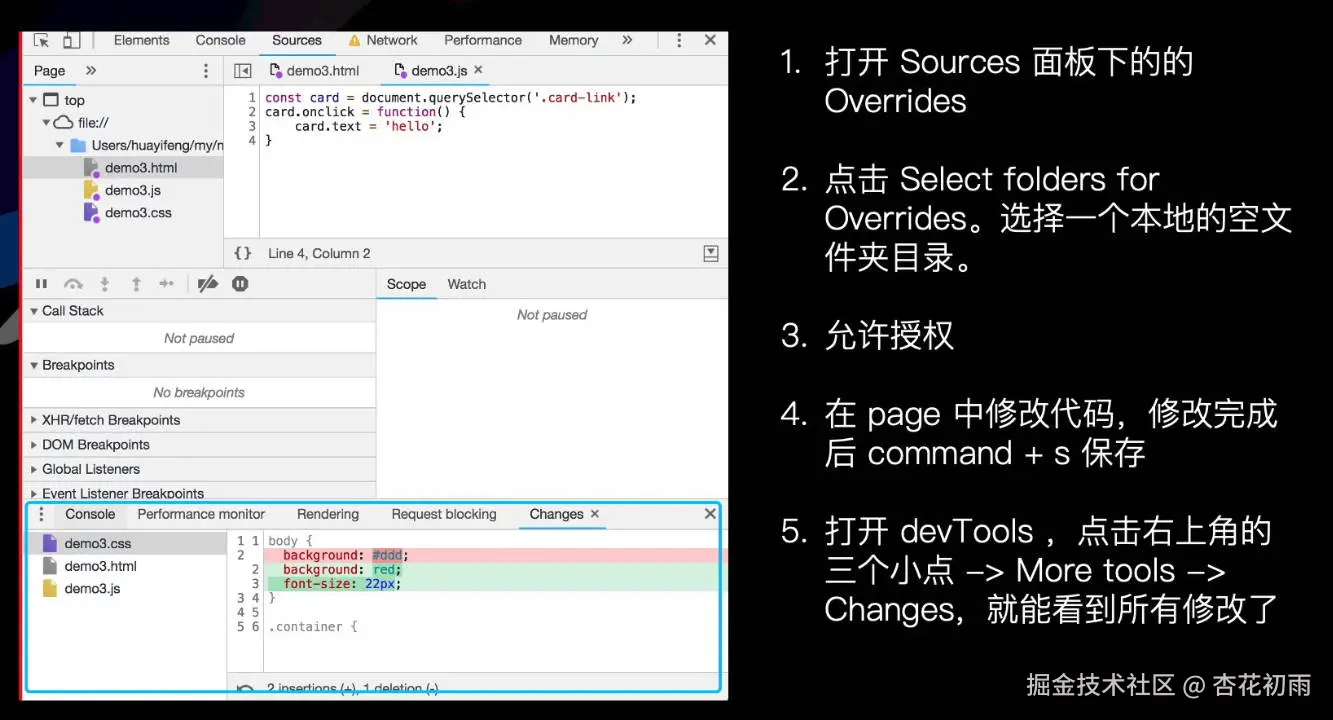Viewport: 1333px width, 720px height.
Task: Switch to the Elements panel tab
Action: click(x=141, y=41)
